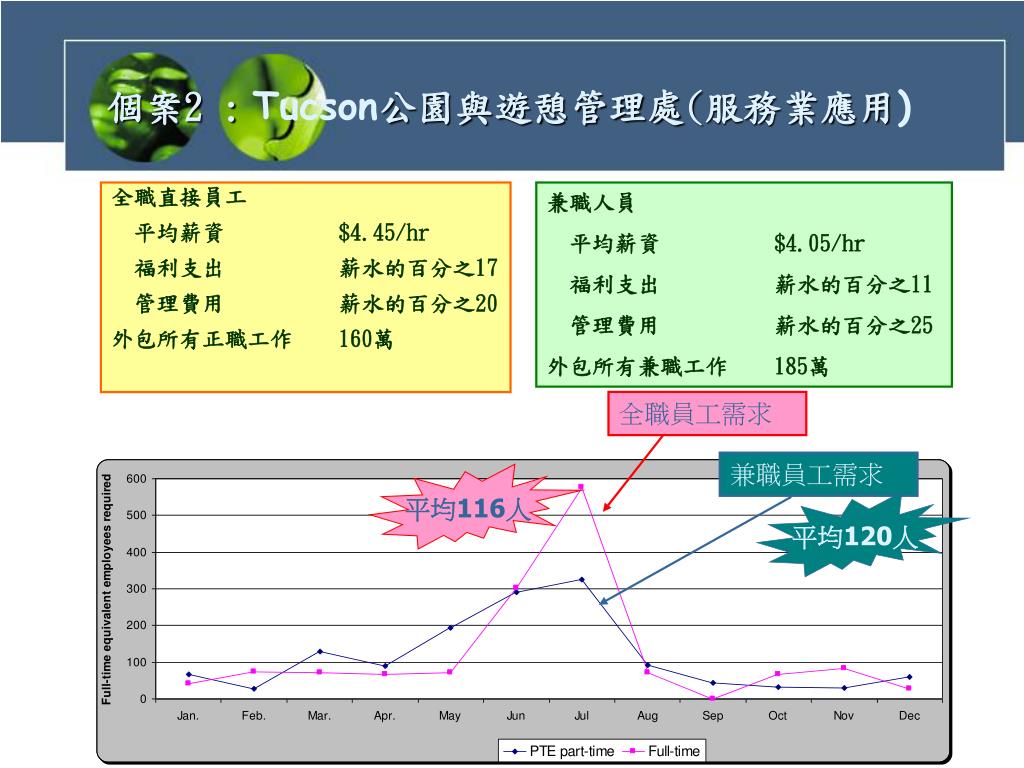Click the PTE part-time data point at Mar.
Viewport: 1024px width, 768px height.
[x=319, y=651]
